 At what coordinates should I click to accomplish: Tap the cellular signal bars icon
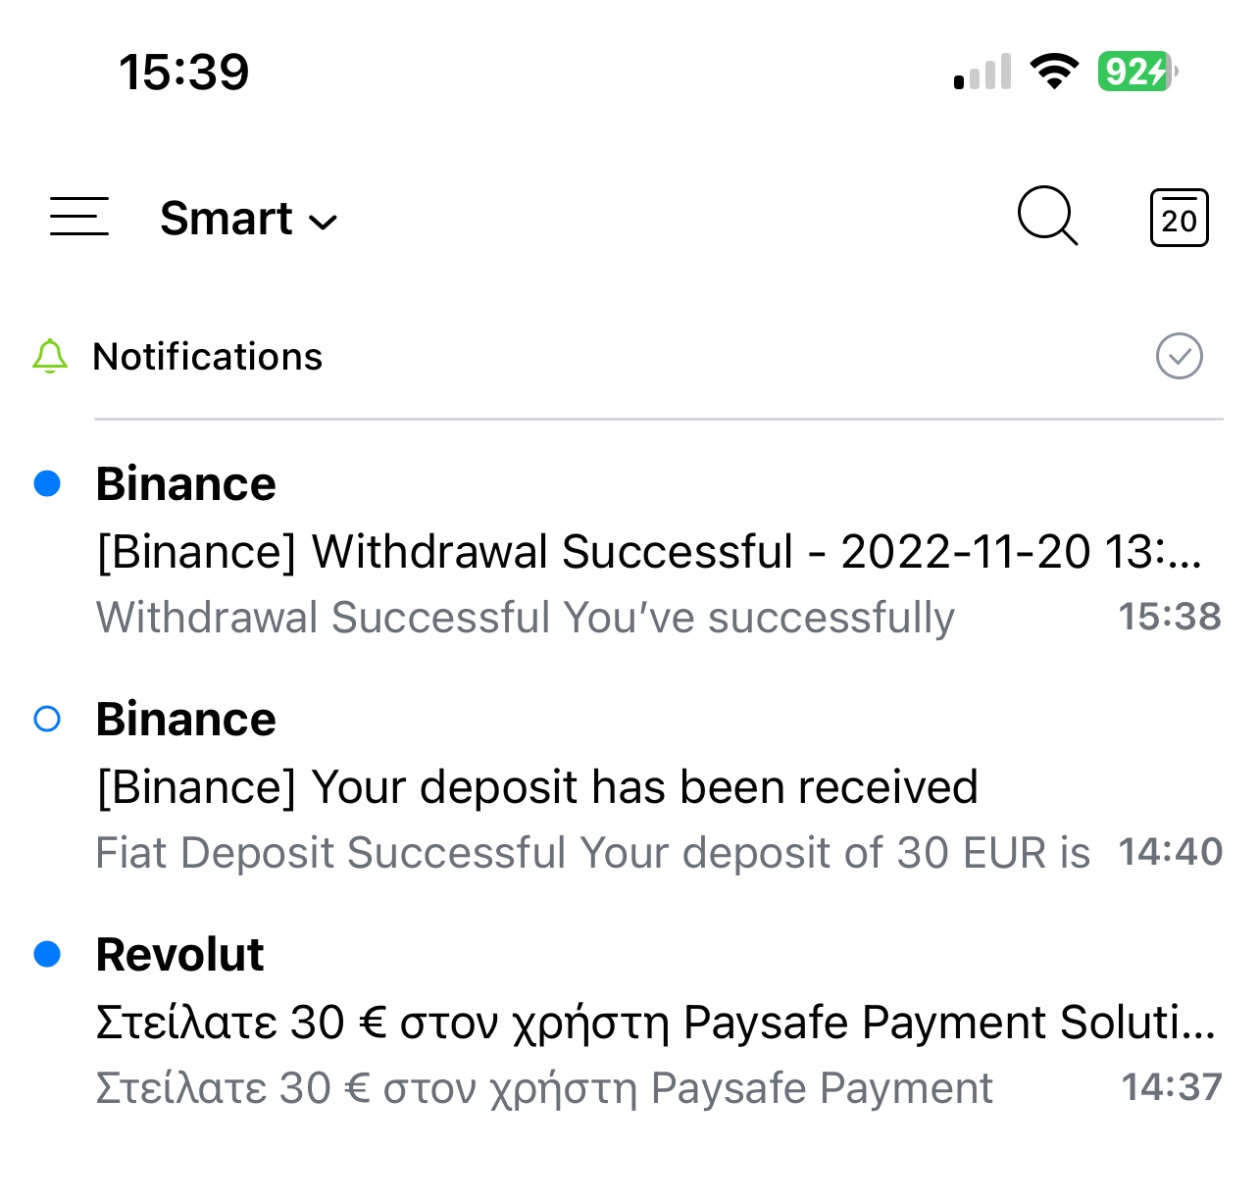coord(982,71)
